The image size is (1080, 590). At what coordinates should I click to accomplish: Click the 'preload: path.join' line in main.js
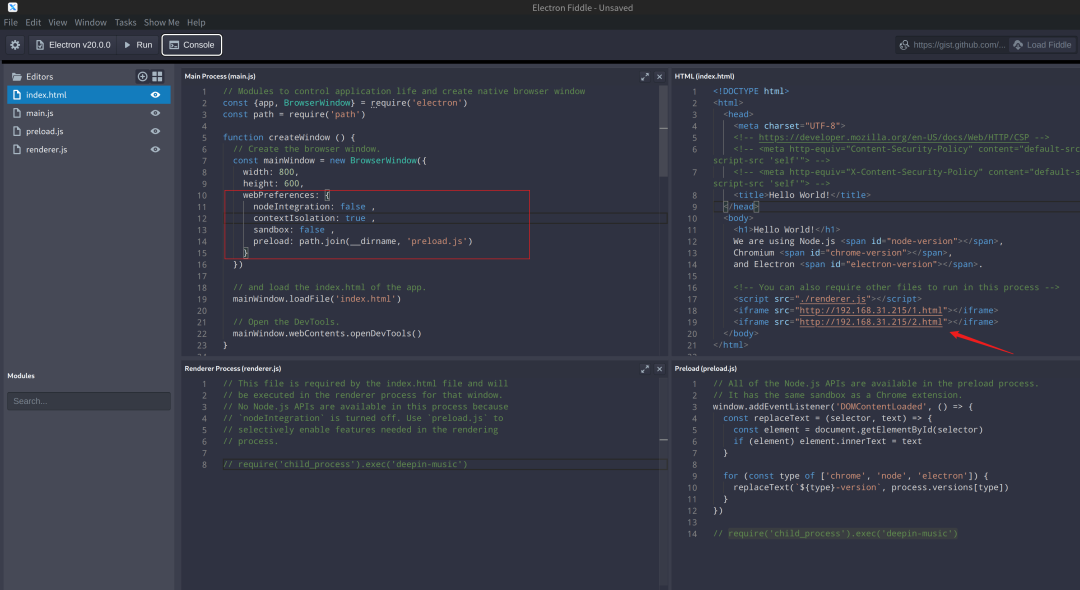[x=362, y=241]
